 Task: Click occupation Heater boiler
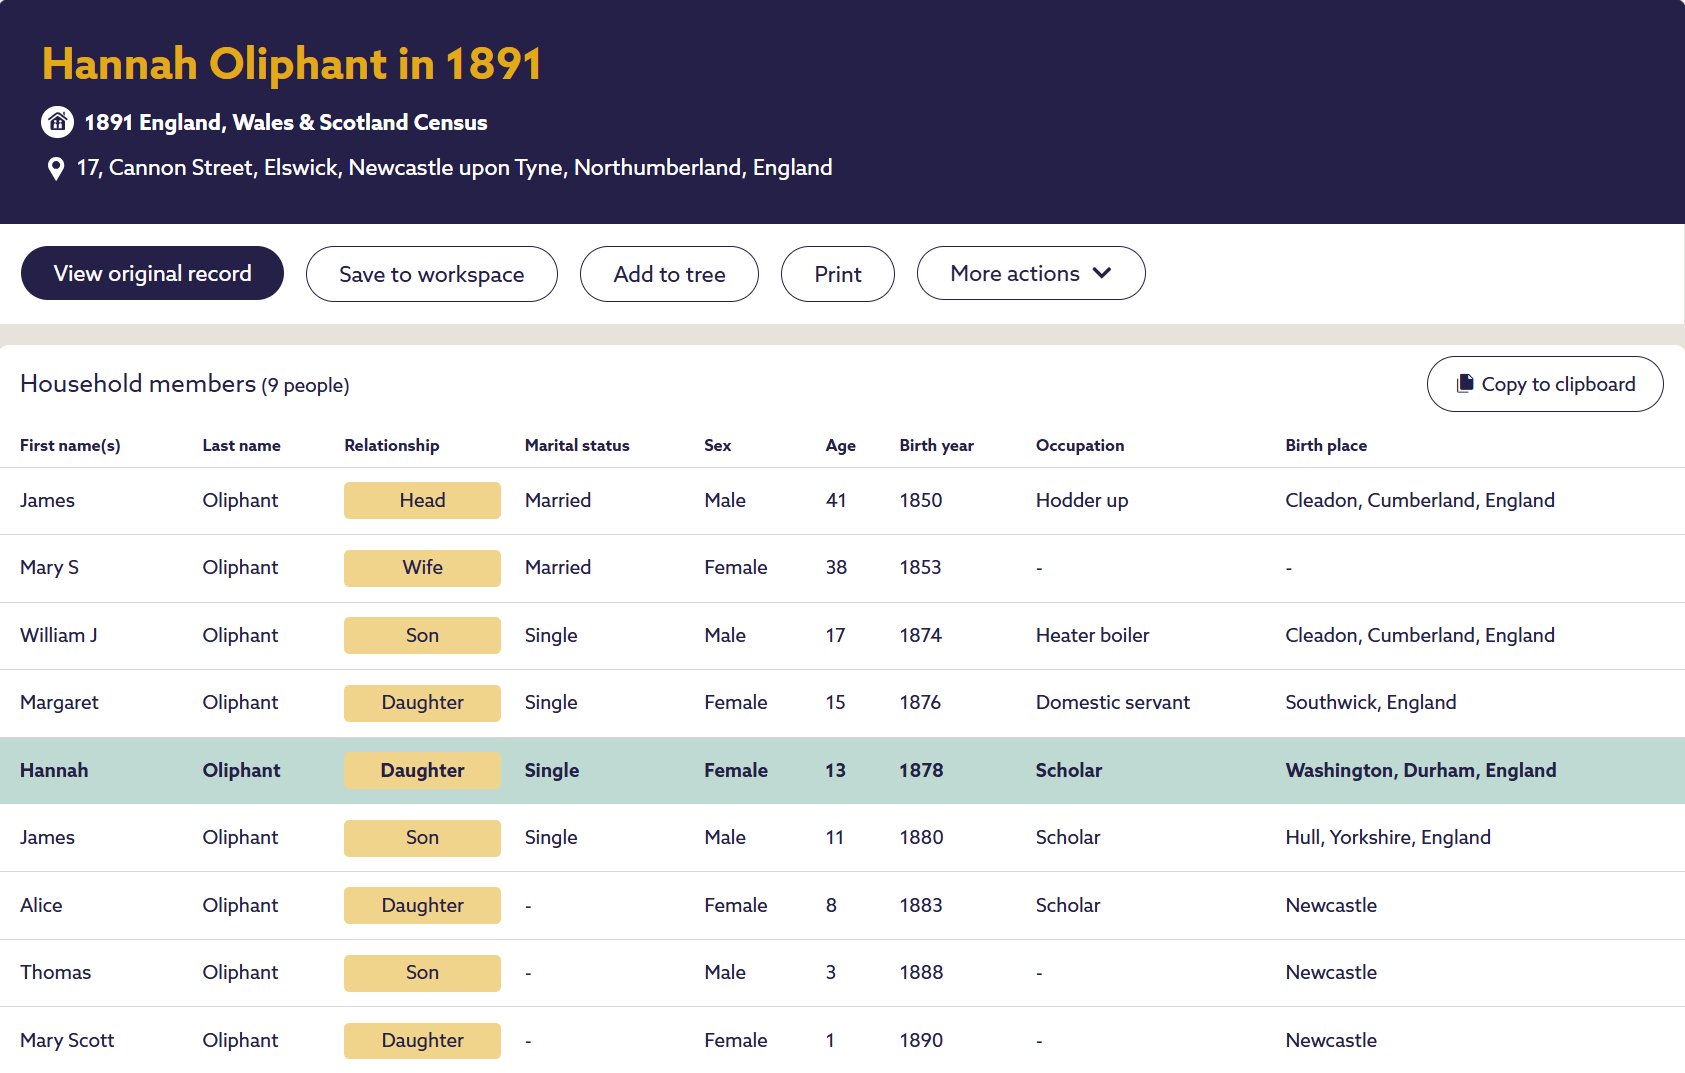click(1092, 635)
